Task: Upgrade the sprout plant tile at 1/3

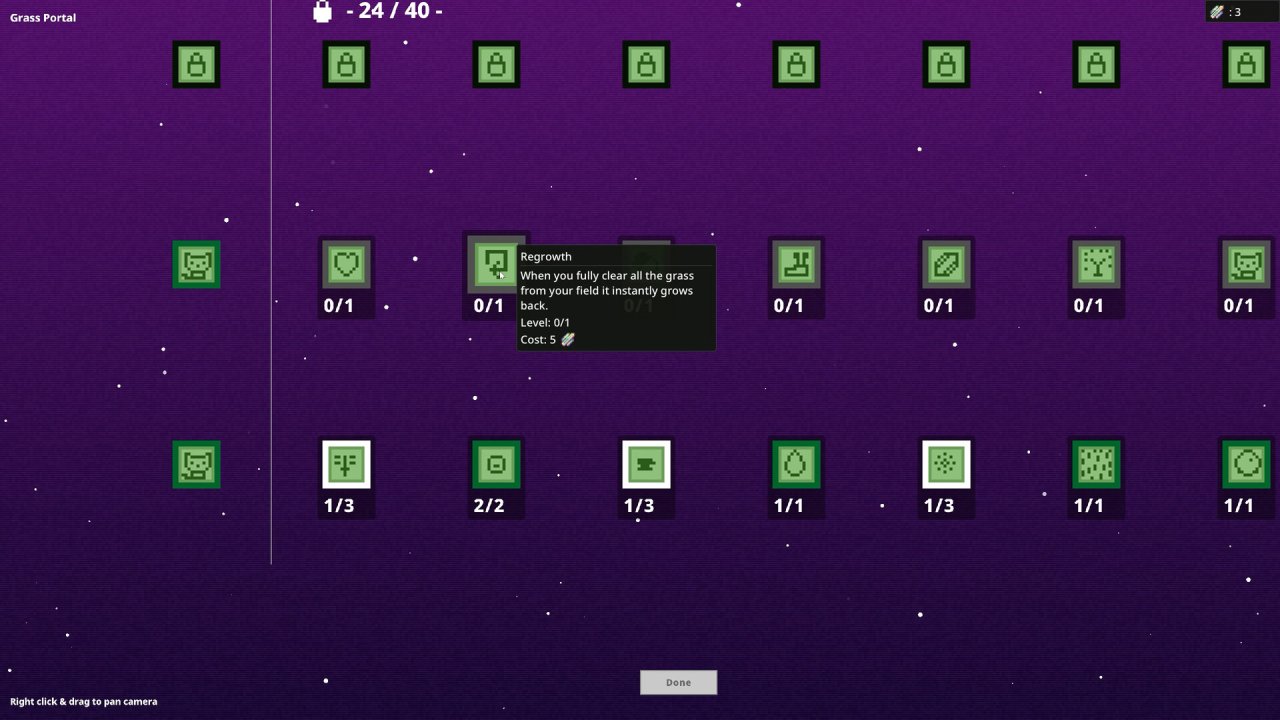Action: click(346, 465)
